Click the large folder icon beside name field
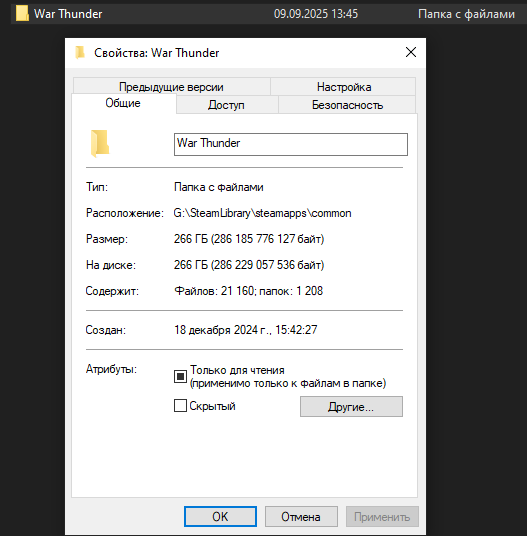527x536 pixels. pyautogui.click(x=100, y=144)
